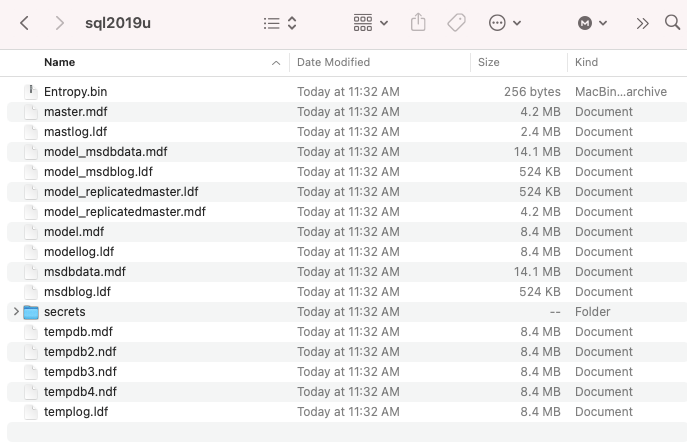Expand the secrets folder disclosure triangle

pos(15,312)
